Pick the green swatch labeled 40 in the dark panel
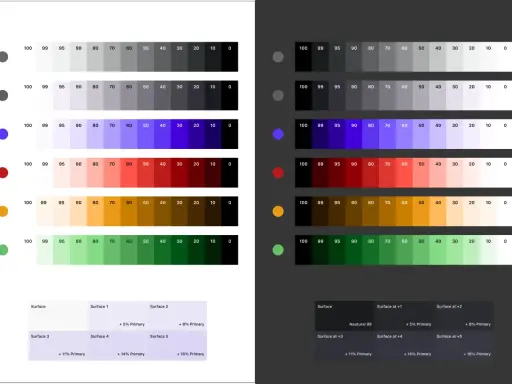 click(x=438, y=250)
